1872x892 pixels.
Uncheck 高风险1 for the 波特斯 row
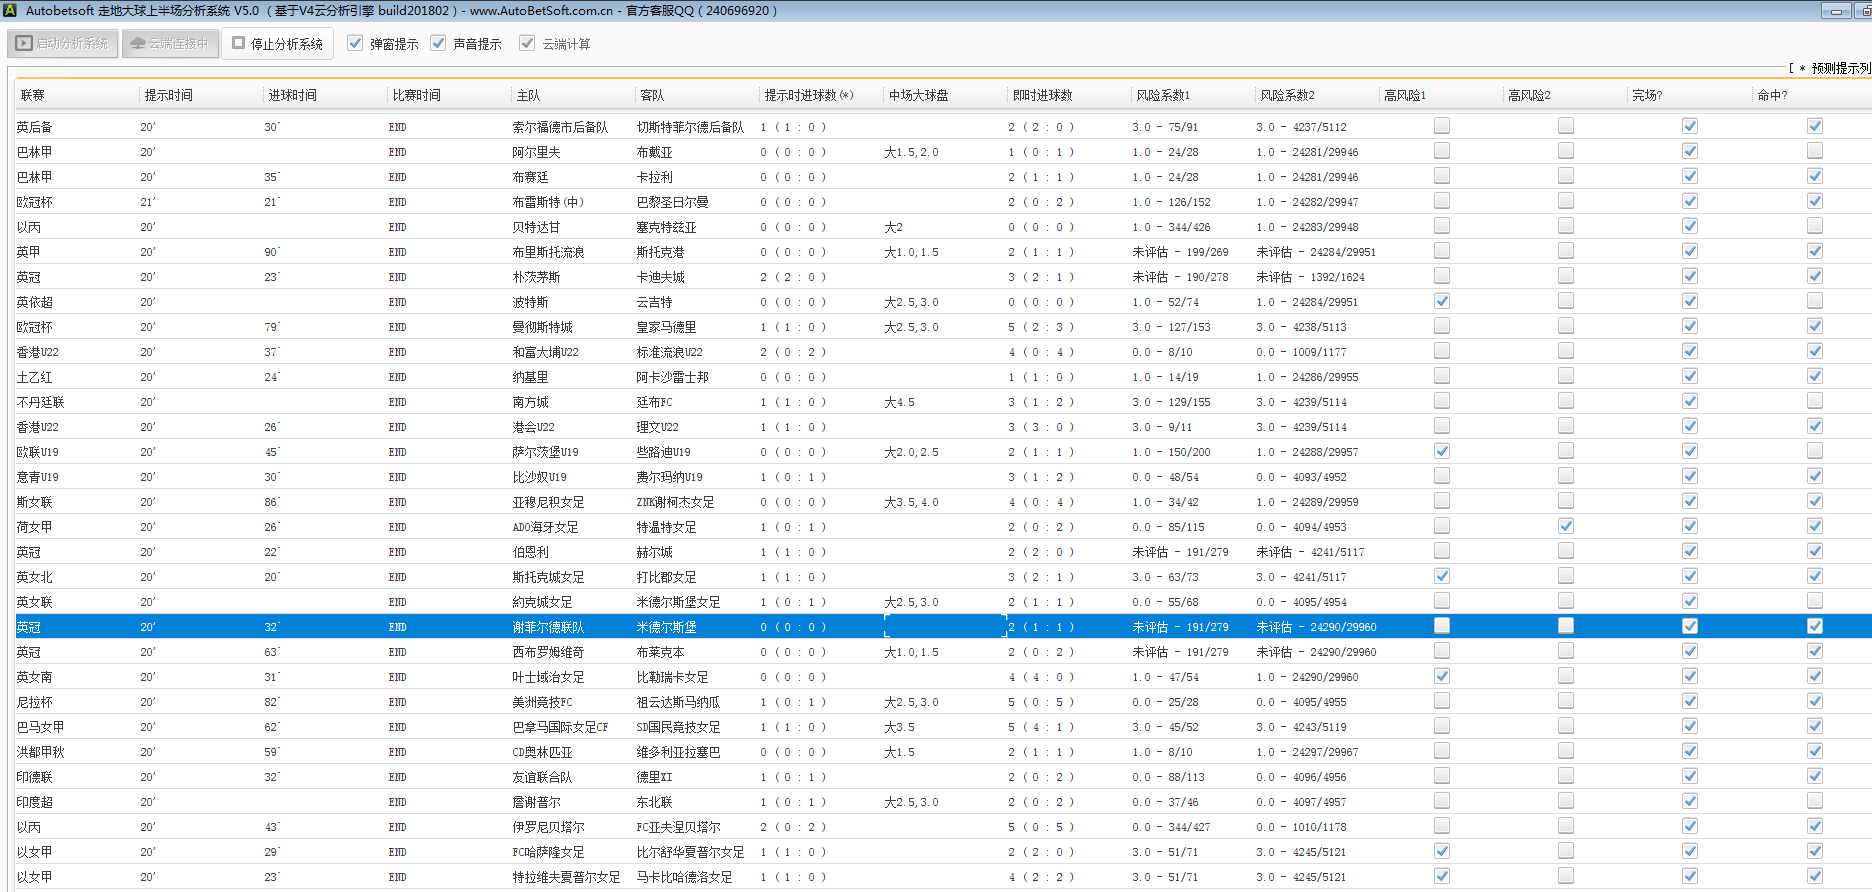1441,301
